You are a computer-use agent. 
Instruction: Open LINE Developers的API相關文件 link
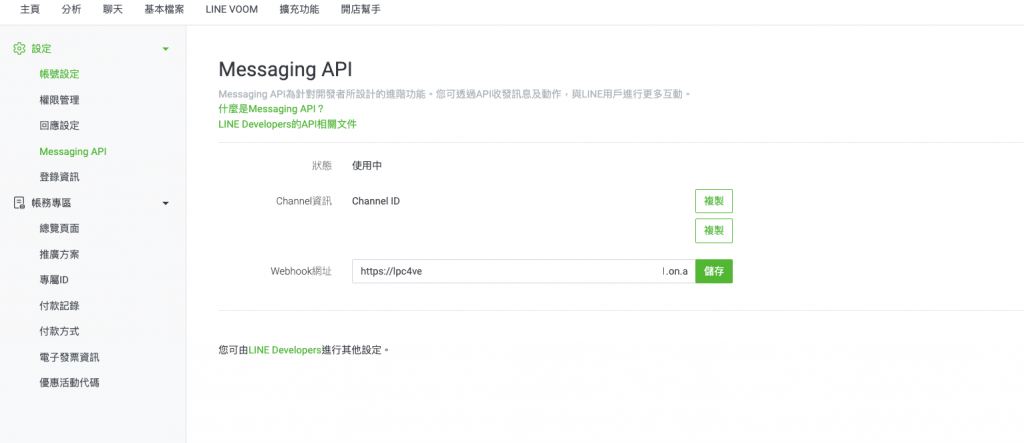coord(287,123)
